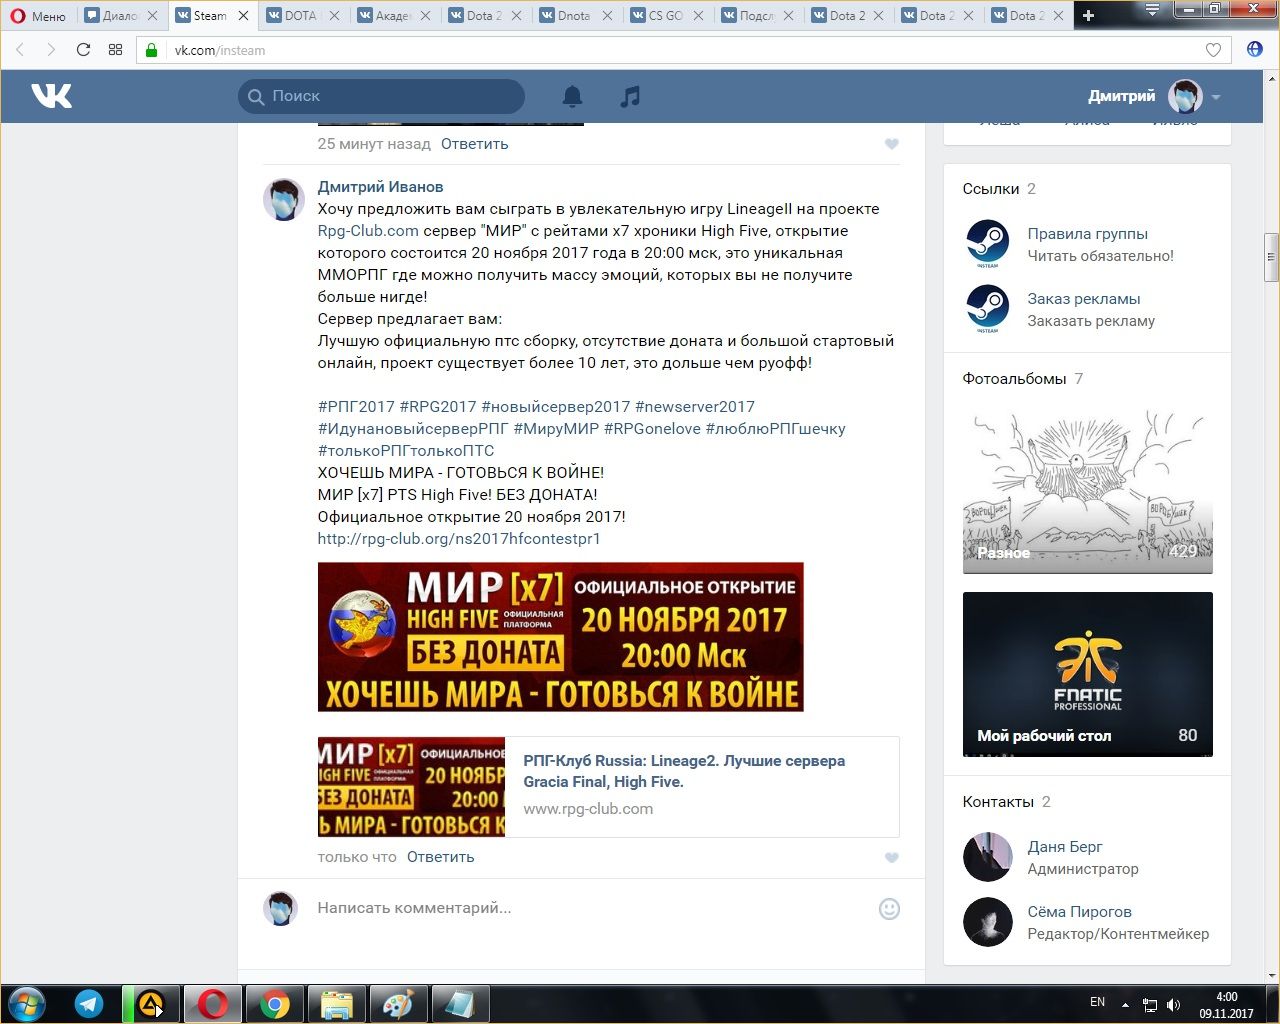Open the Windows Start button
Viewport: 1280px width, 1024px height.
point(27,1003)
